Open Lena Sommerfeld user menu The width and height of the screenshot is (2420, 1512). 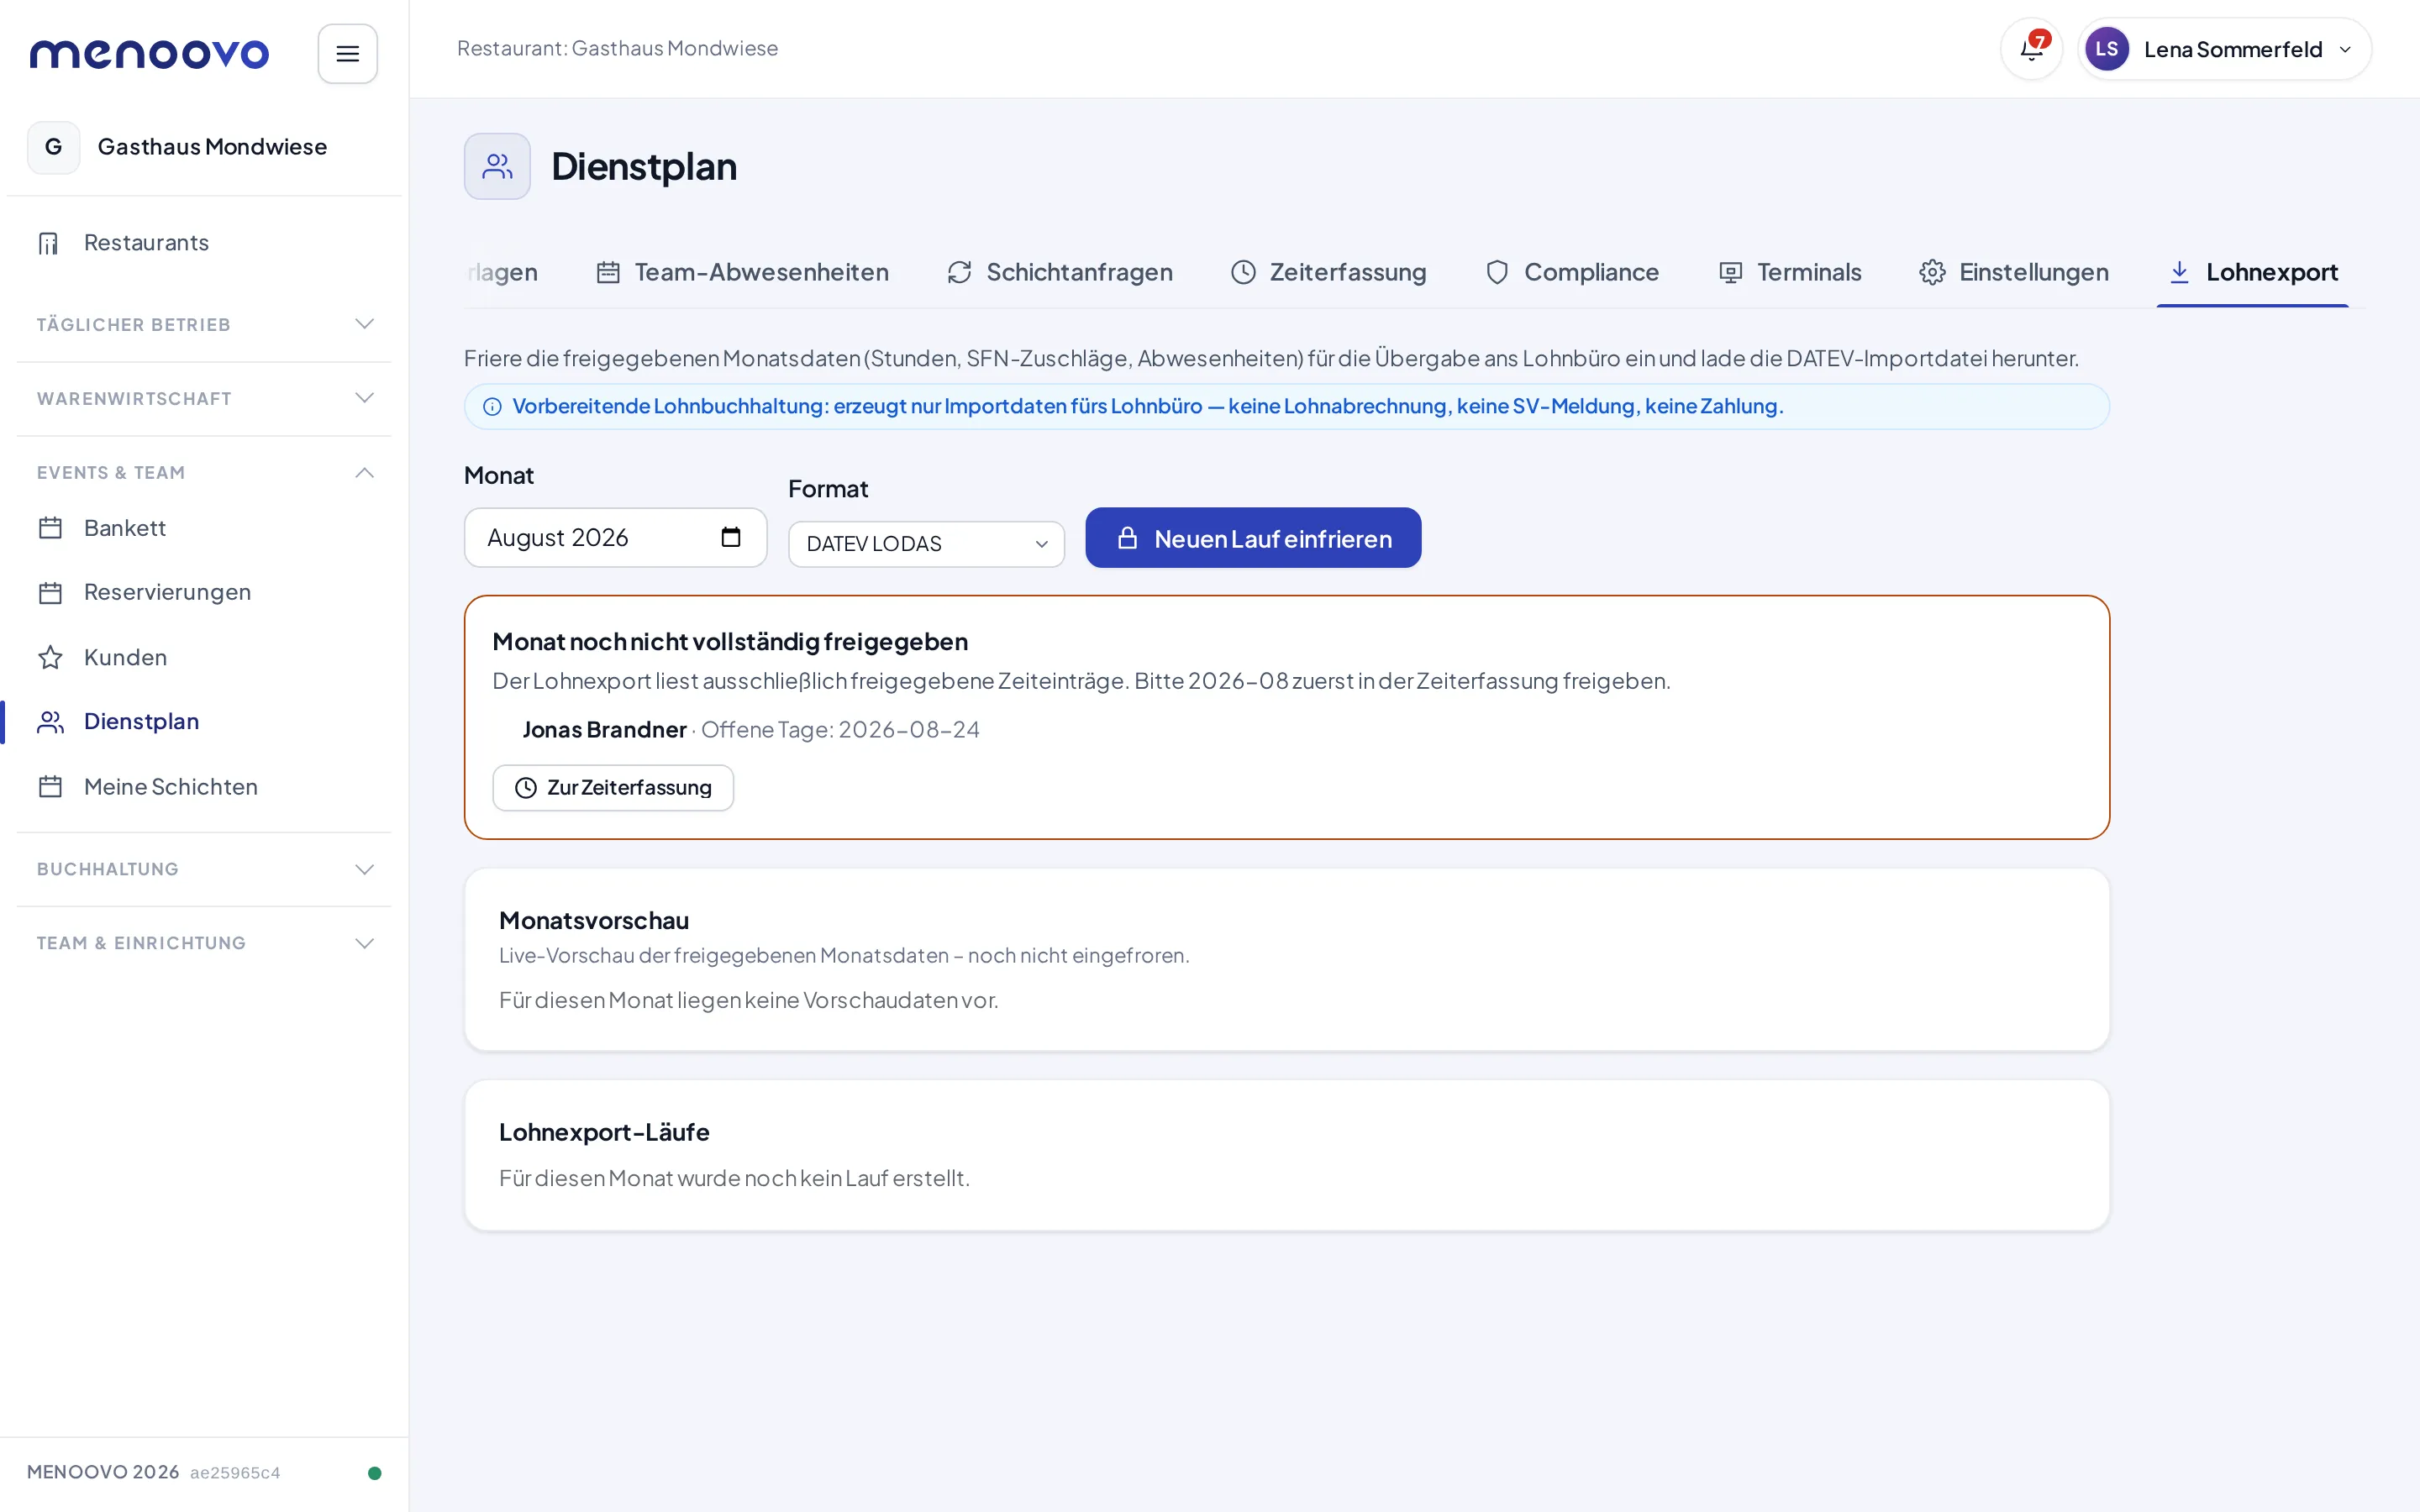coord(2224,49)
